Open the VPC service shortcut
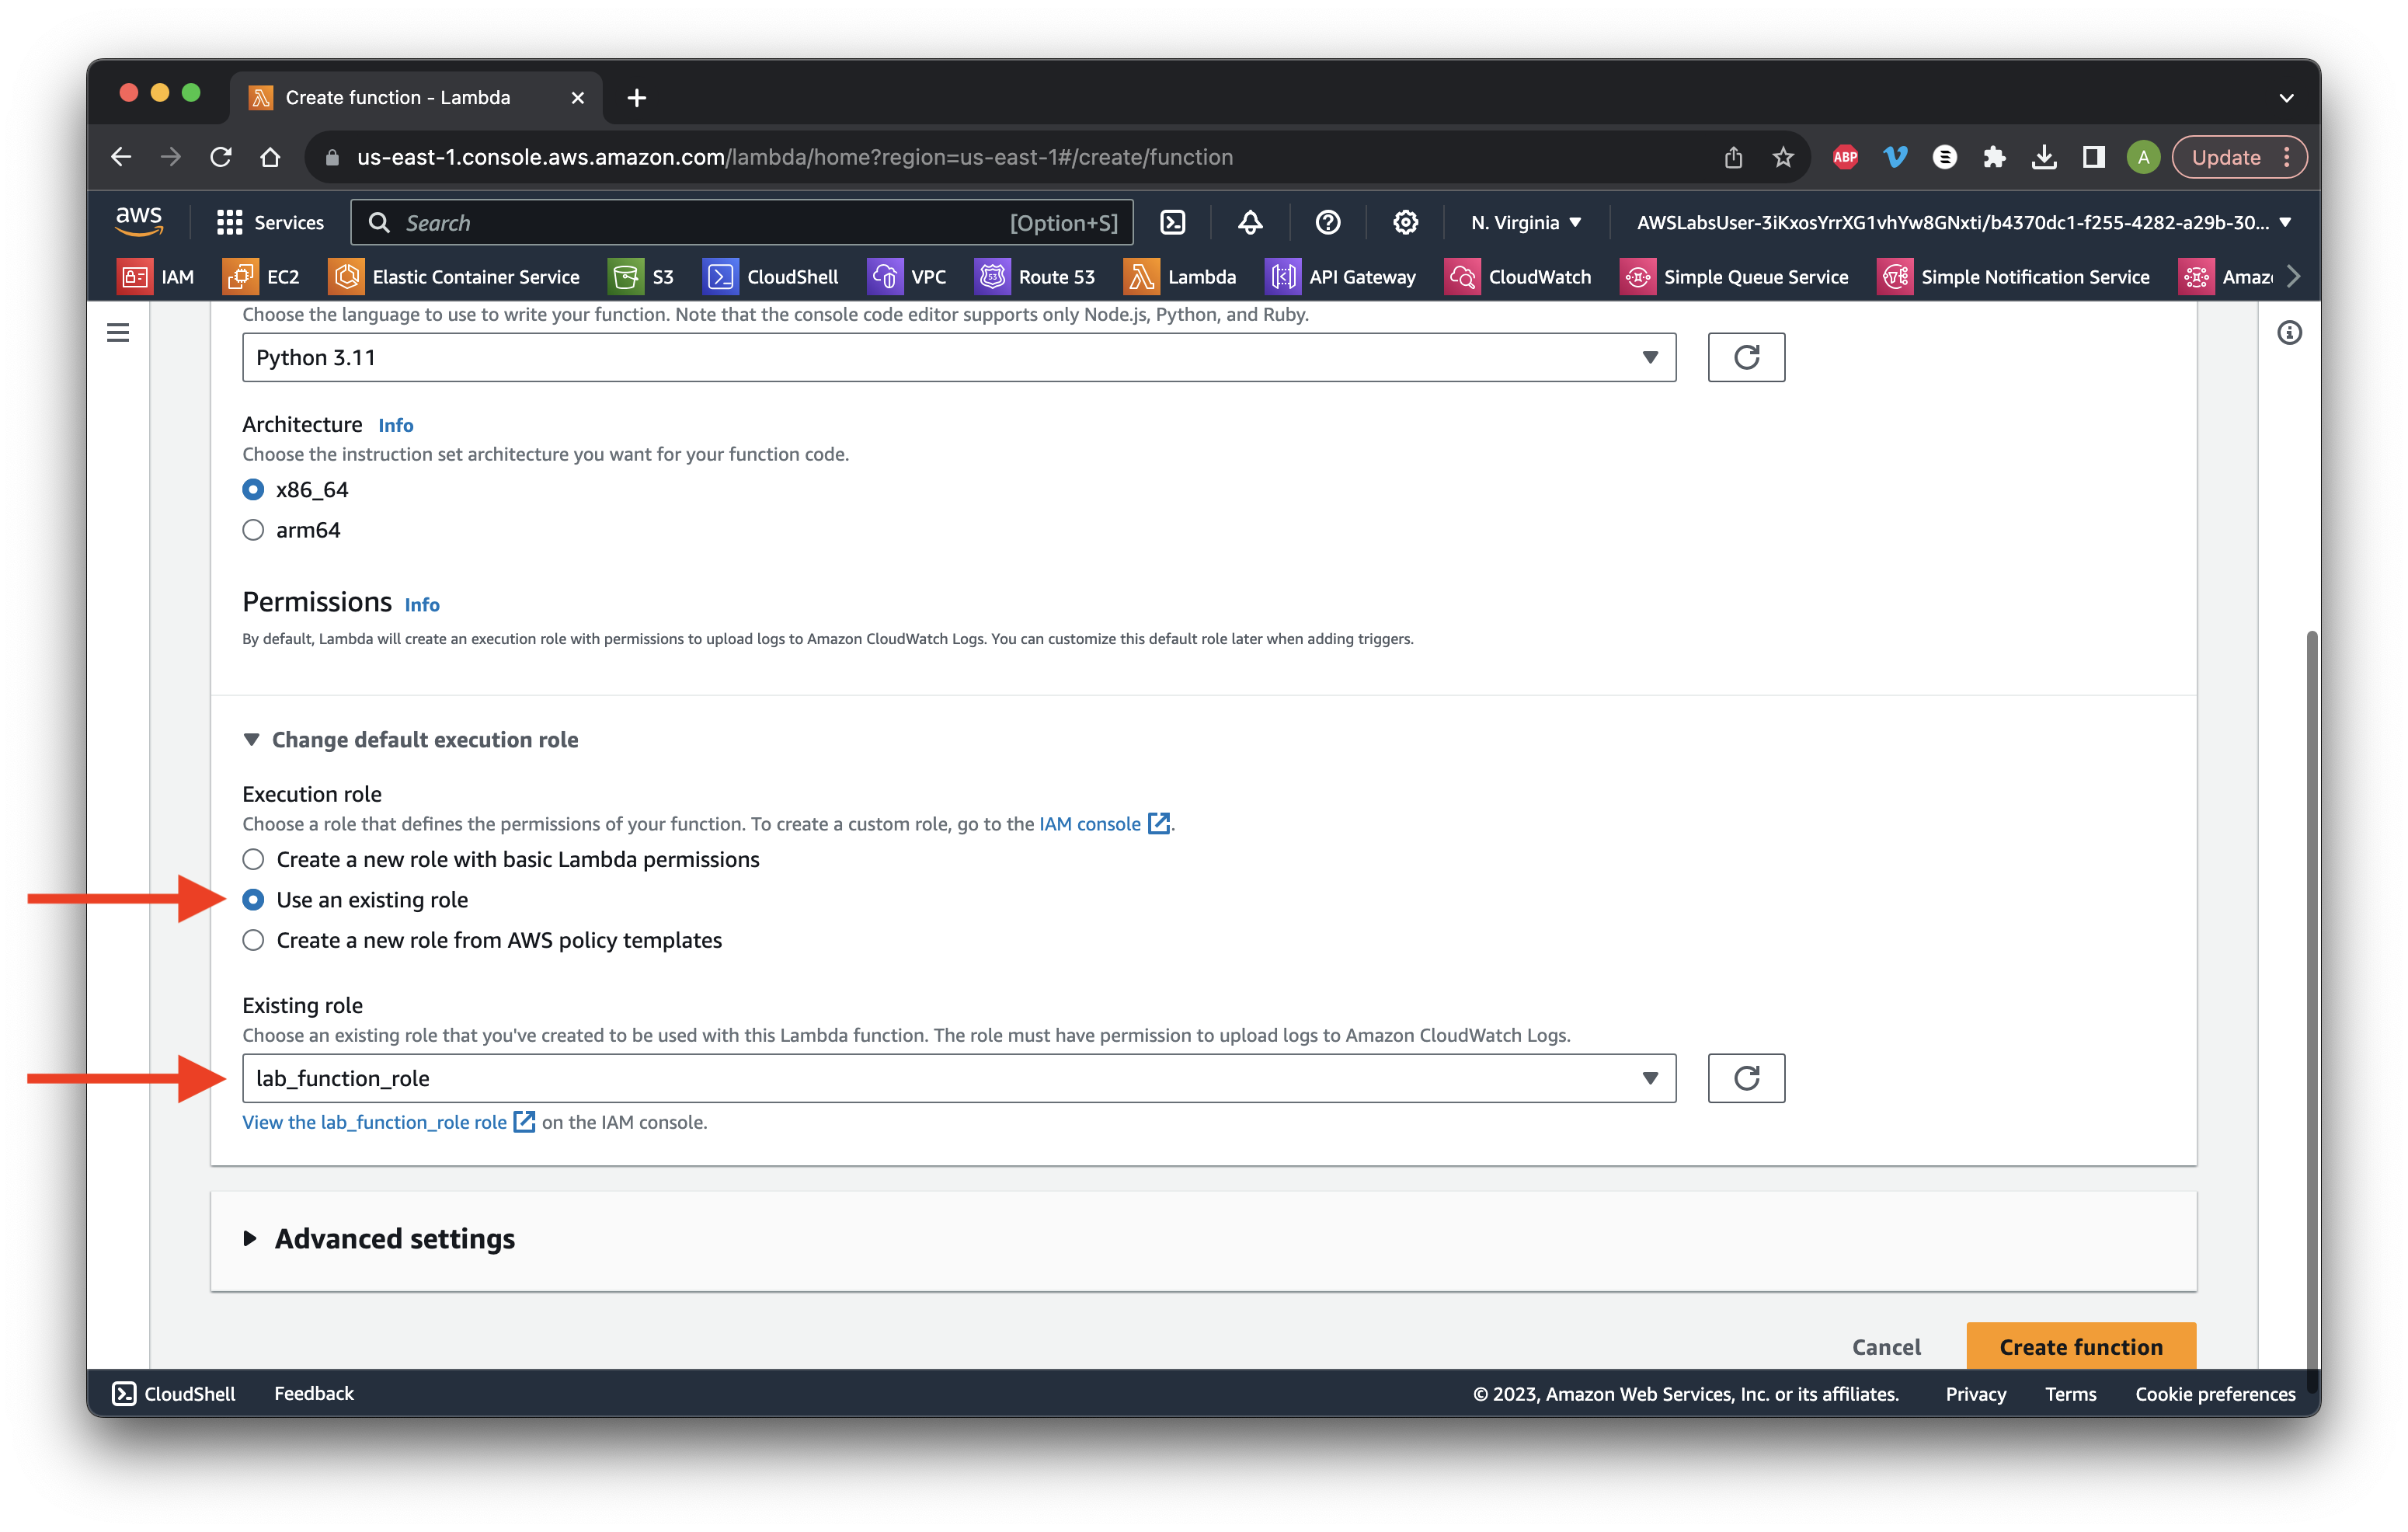2408x1532 pixels. pyautogui.click(x=907, y=277)
